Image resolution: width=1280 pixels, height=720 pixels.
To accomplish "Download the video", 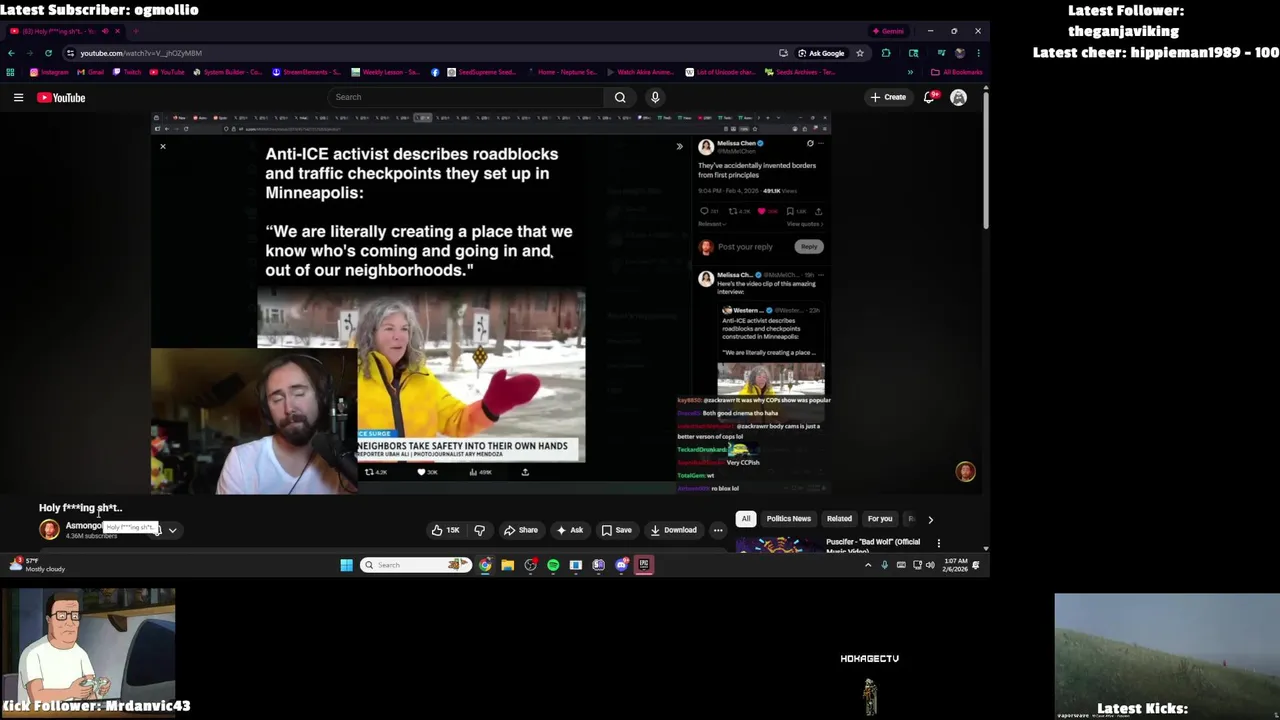I will point(673,530).
